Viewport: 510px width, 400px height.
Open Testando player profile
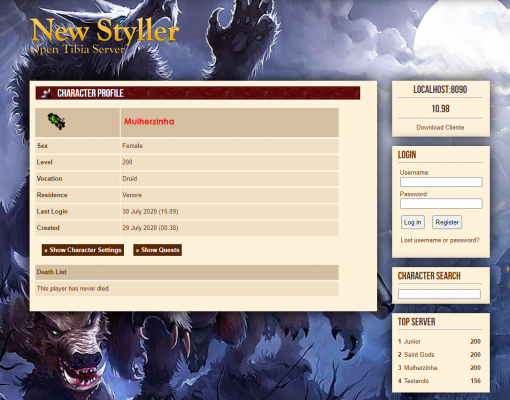point(416,381)
